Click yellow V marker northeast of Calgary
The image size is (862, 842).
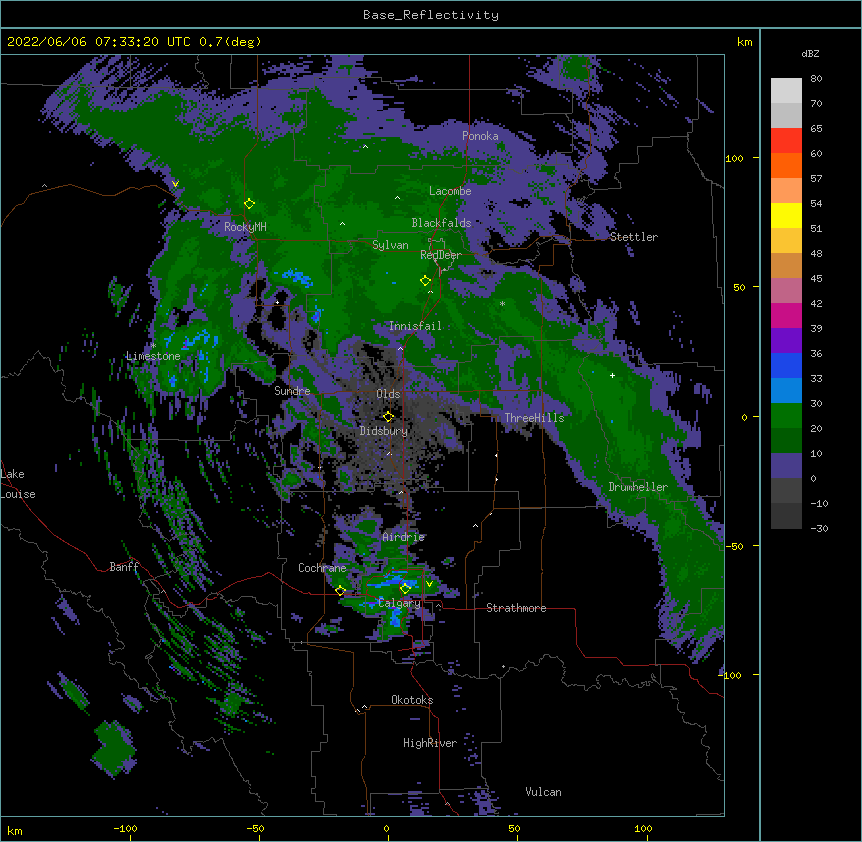point(429,584)
